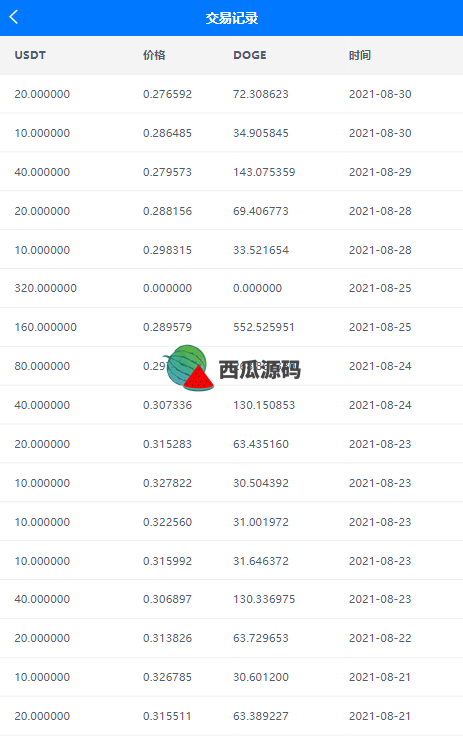This screenshot has height=738, width=463.
Task: Select the 30.601200 DOGE record
Action: coord(232,677)
